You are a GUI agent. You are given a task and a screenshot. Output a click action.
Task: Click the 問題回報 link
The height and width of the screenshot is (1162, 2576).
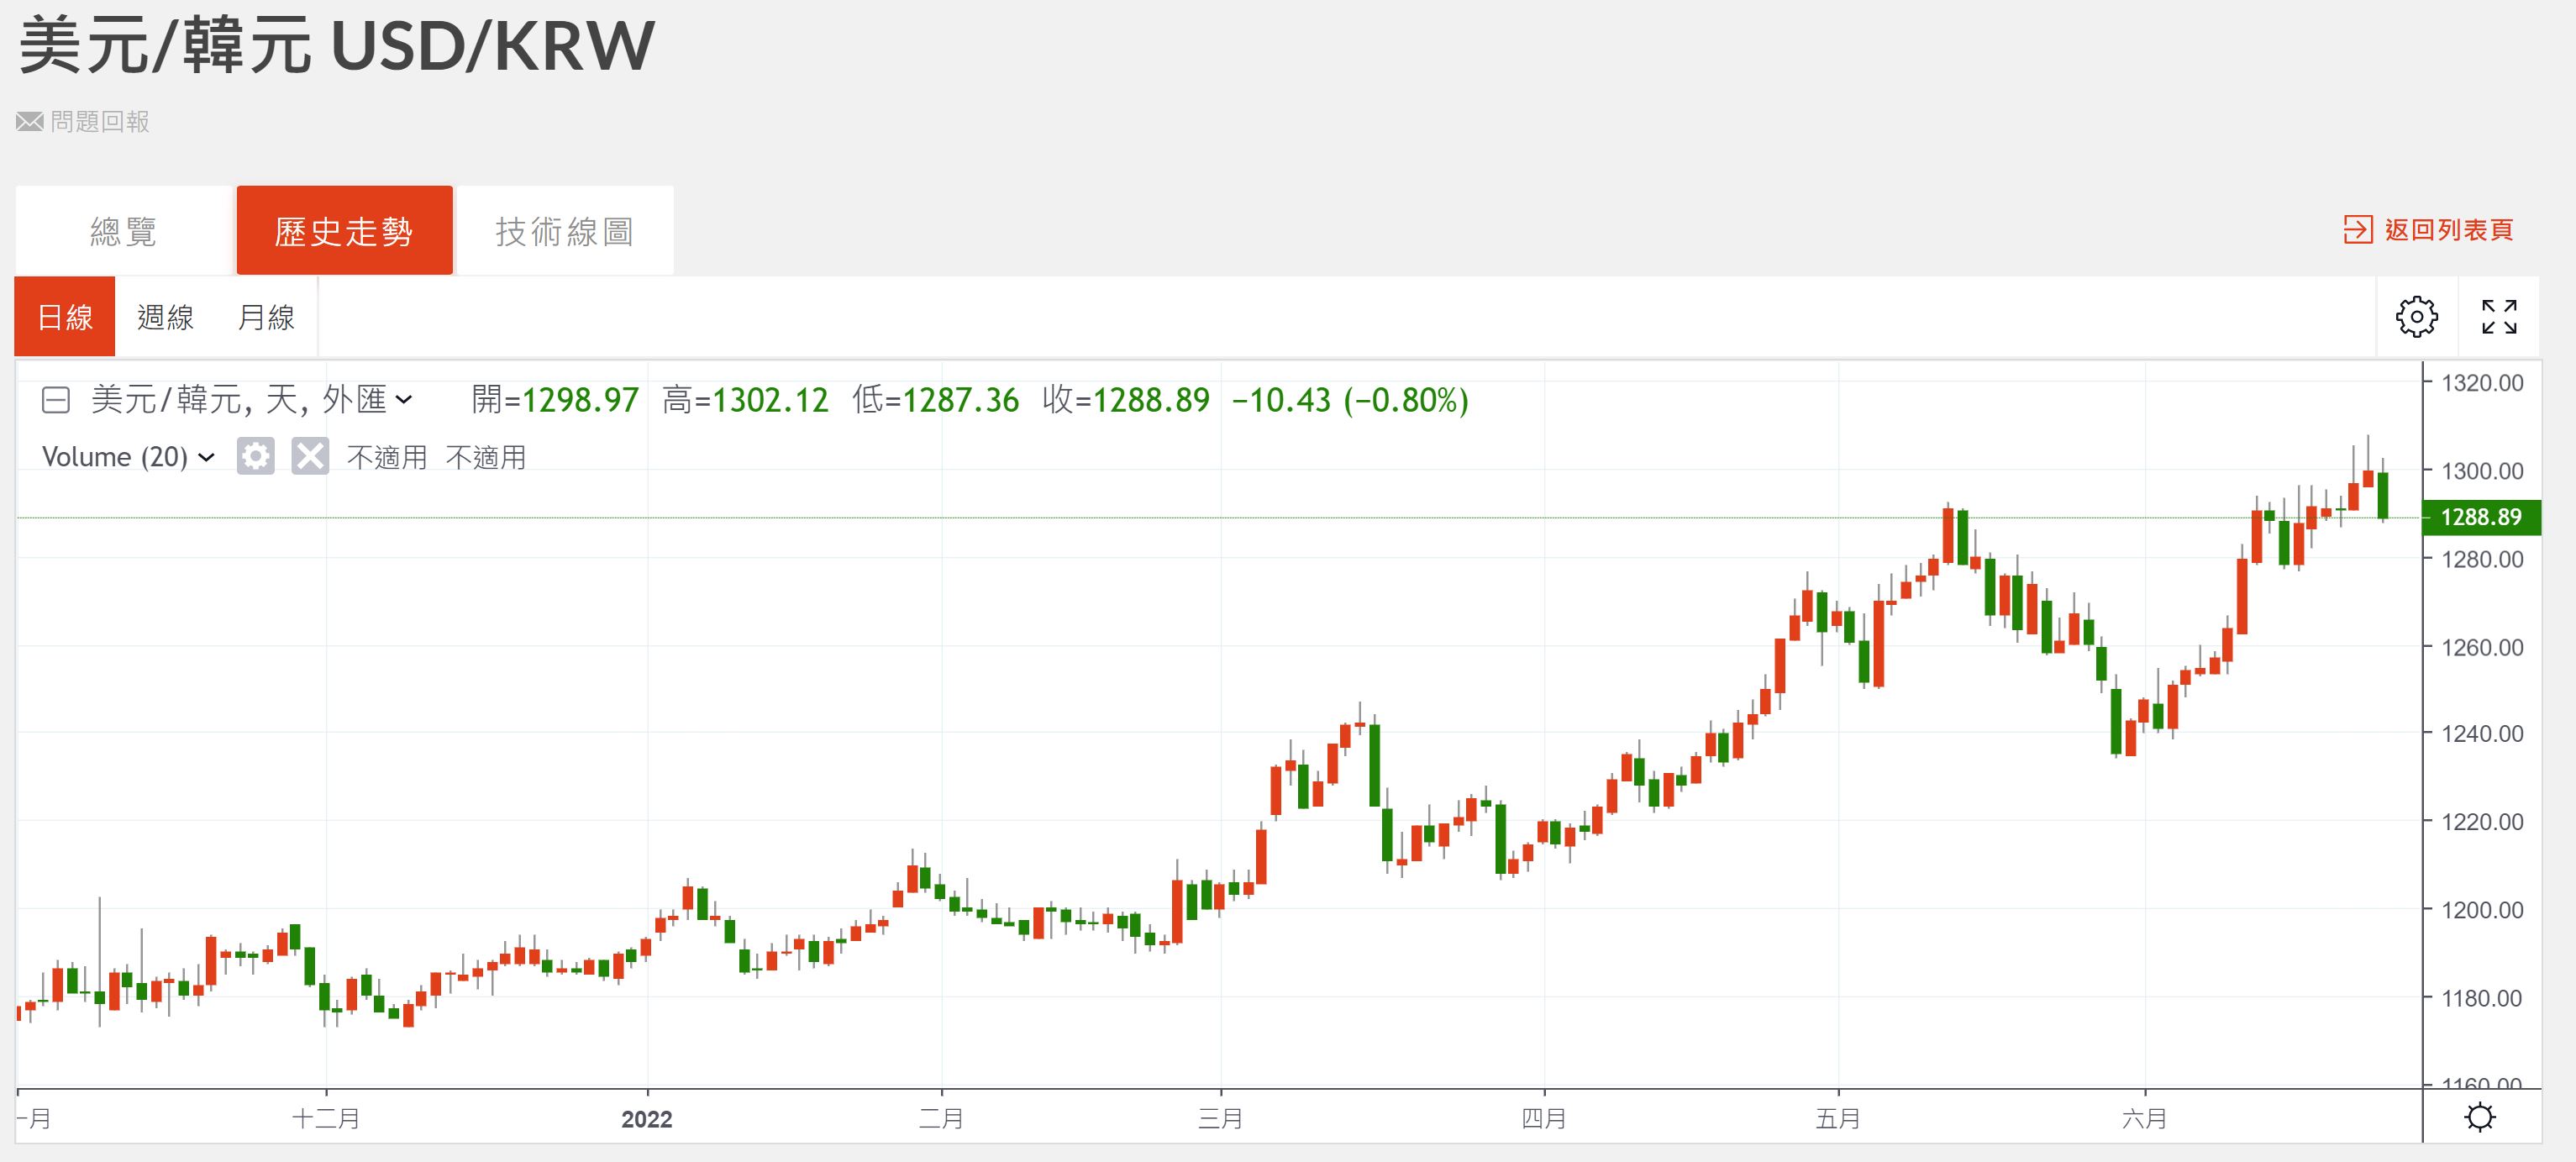click(100, 122)
